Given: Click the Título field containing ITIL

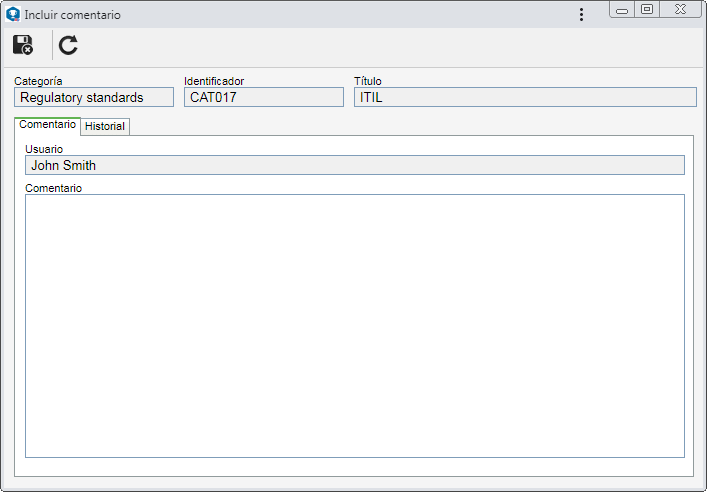Looking at the screenshot, I should 525,97.
